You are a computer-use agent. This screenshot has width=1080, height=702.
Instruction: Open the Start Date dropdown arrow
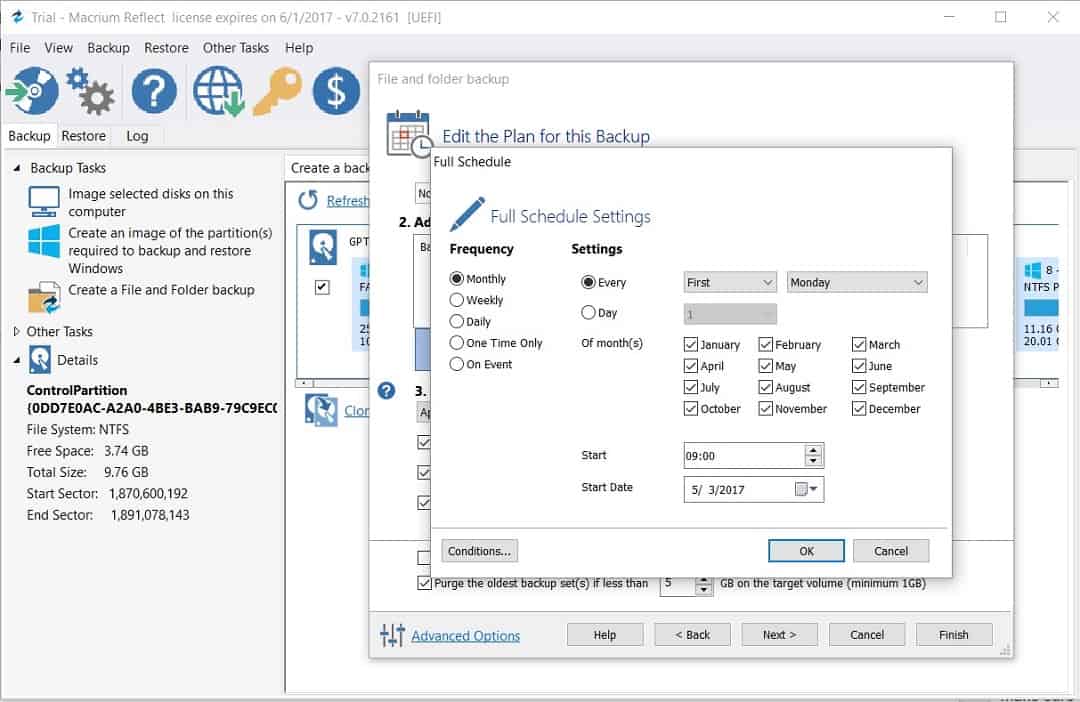(x=813, y=489)
